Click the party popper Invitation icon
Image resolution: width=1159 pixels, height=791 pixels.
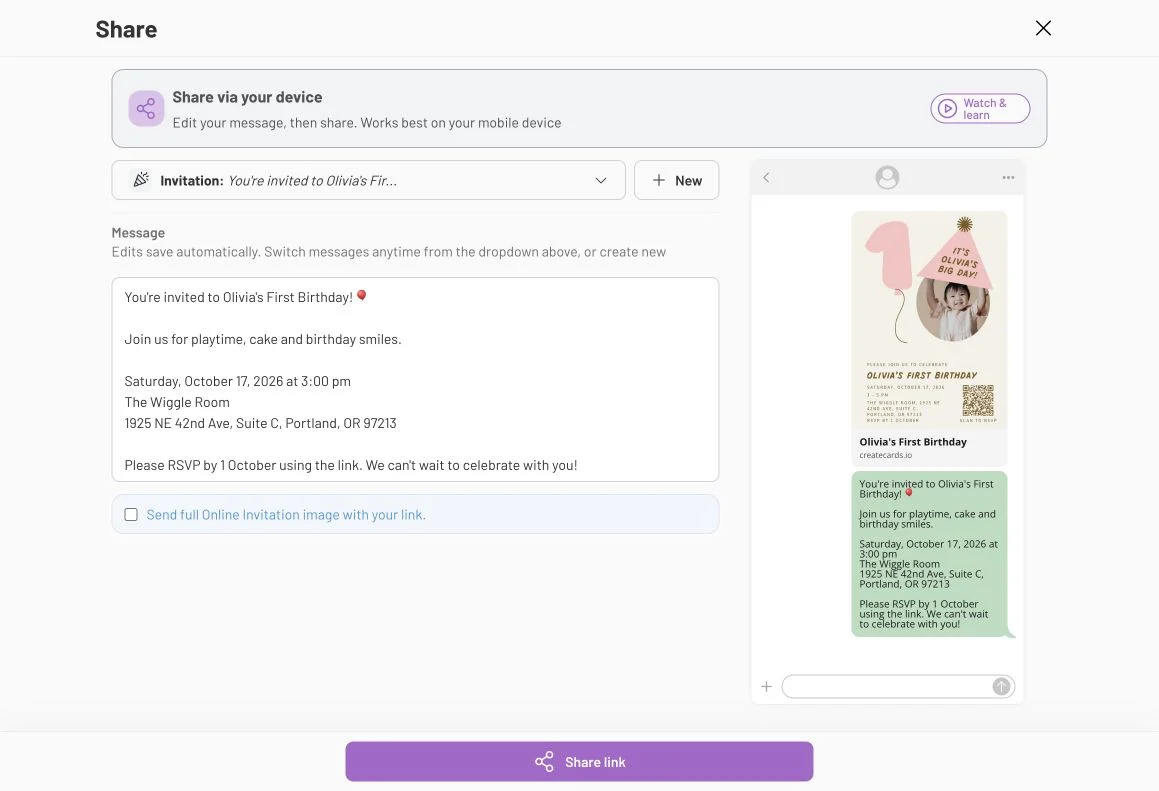(x=140, y=180)
